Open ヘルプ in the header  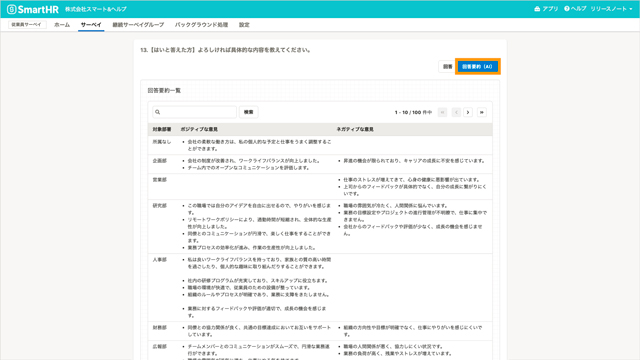pos(575,9)
